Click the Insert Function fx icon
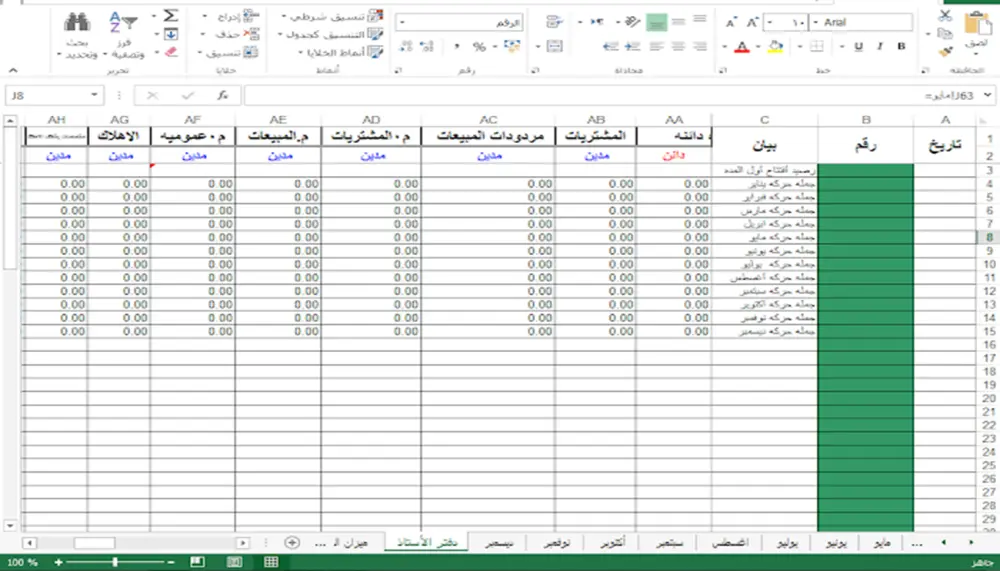The image size is (1000, 571). pos(222,95)
